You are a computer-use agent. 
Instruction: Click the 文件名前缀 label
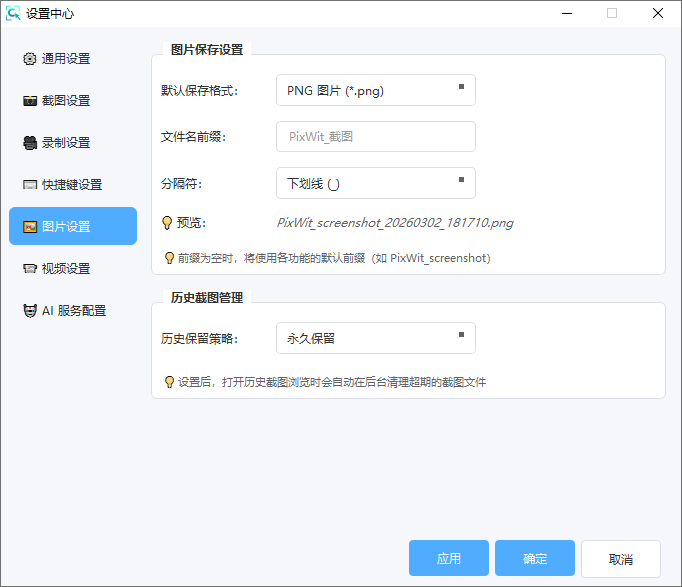pyautogui.click(x=193, y=137)
